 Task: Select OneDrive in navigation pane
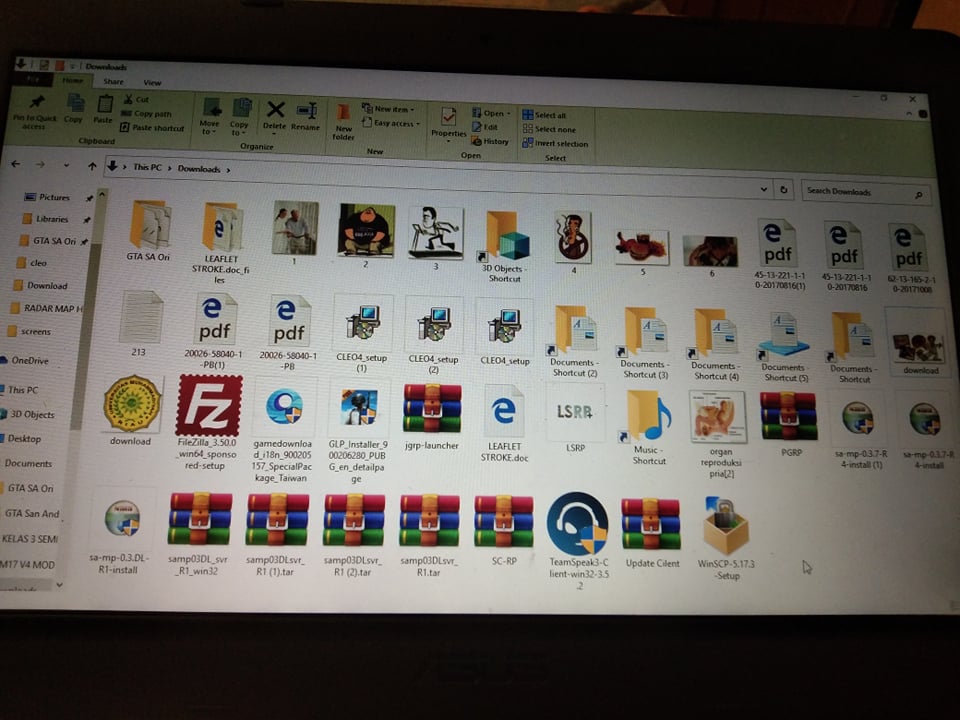(x=26, y=360)
